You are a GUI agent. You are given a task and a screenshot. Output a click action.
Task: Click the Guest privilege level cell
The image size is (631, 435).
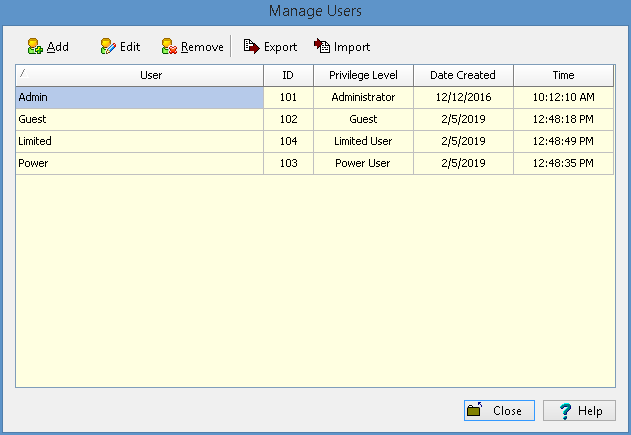point(363,120)
